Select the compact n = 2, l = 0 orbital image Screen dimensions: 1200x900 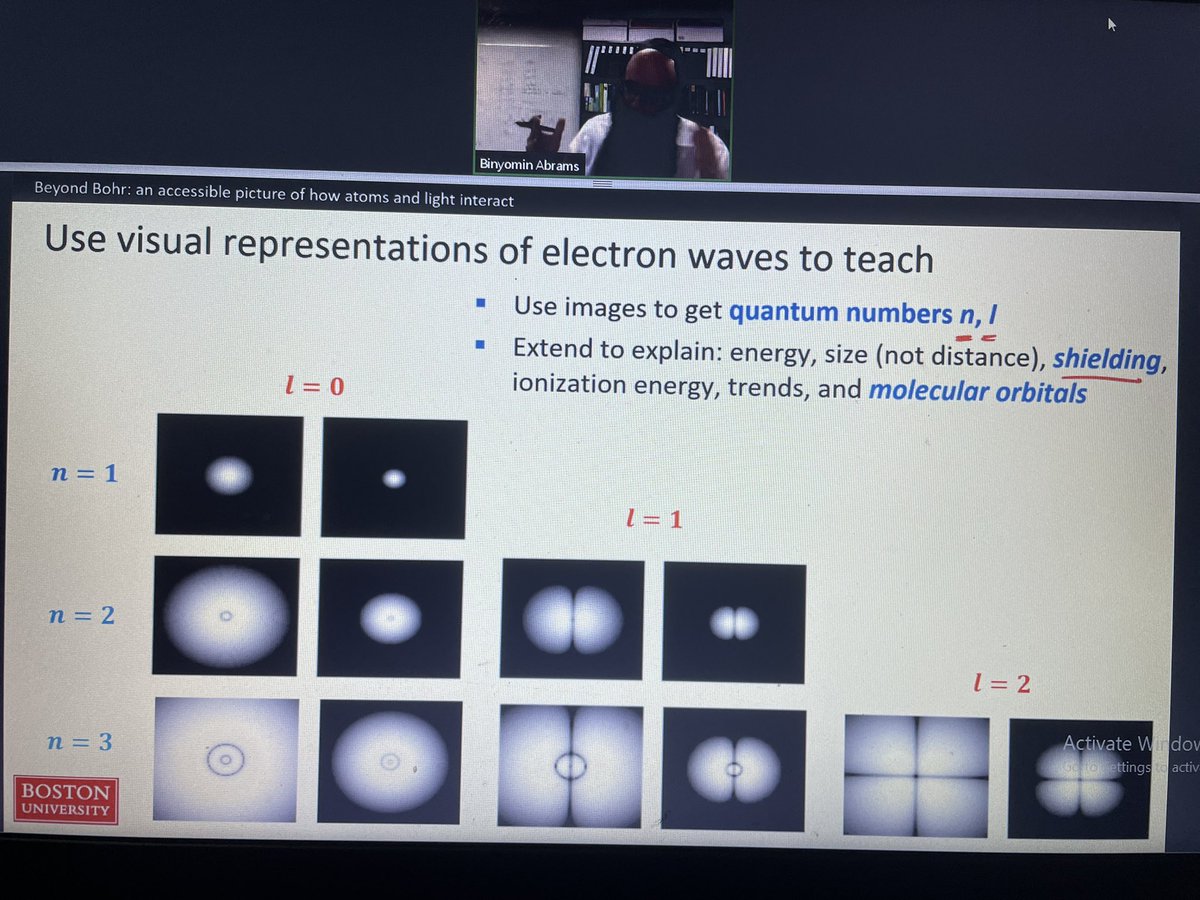pos(390,618)
